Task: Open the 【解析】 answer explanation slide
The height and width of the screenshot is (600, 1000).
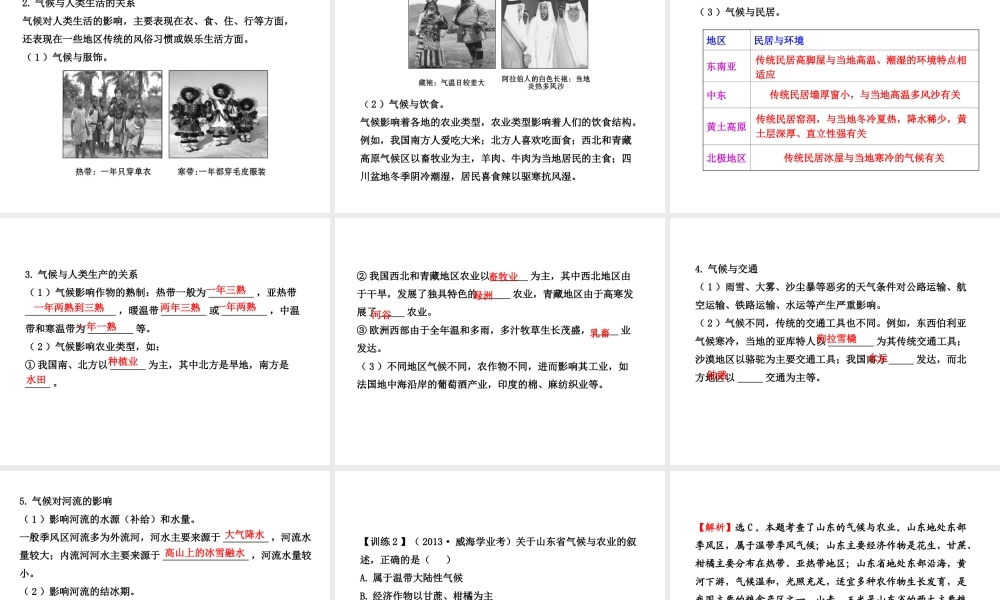Action: (x=835, y=536)
